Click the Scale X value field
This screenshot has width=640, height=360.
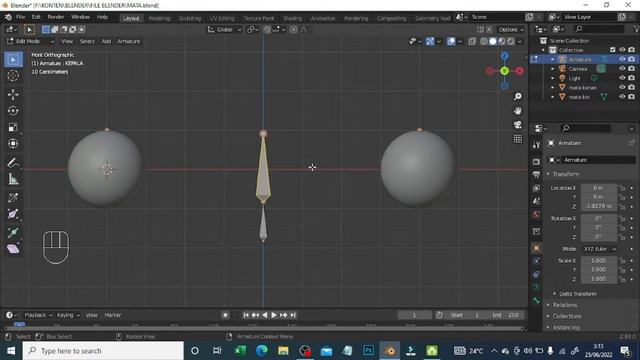click(599, 260)
